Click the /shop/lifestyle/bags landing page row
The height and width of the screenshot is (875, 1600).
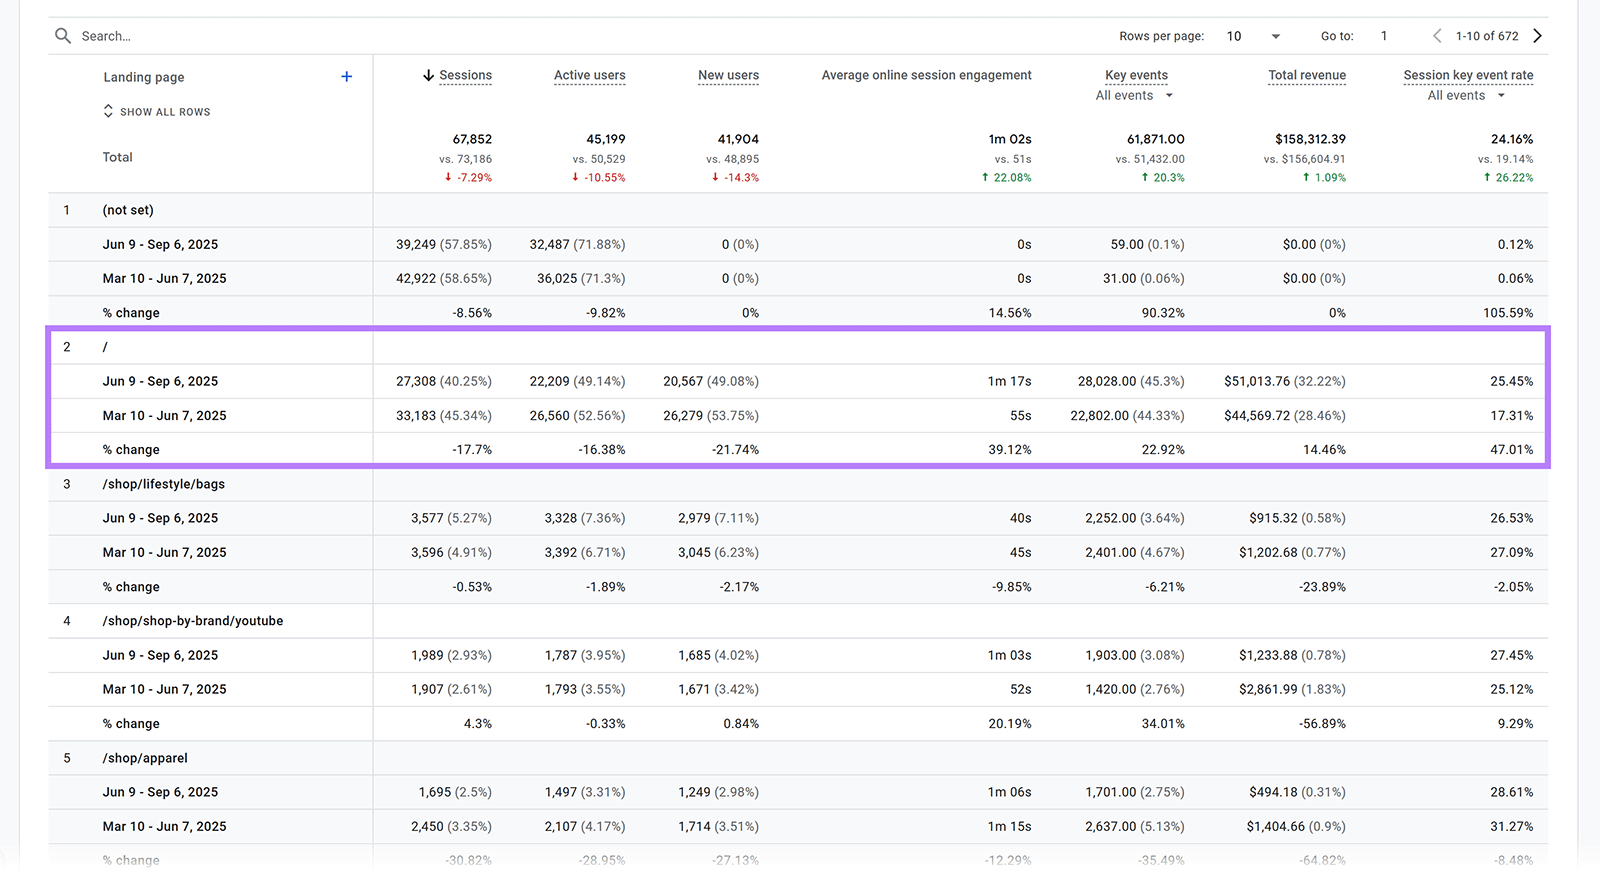click(x=163, y=484)
